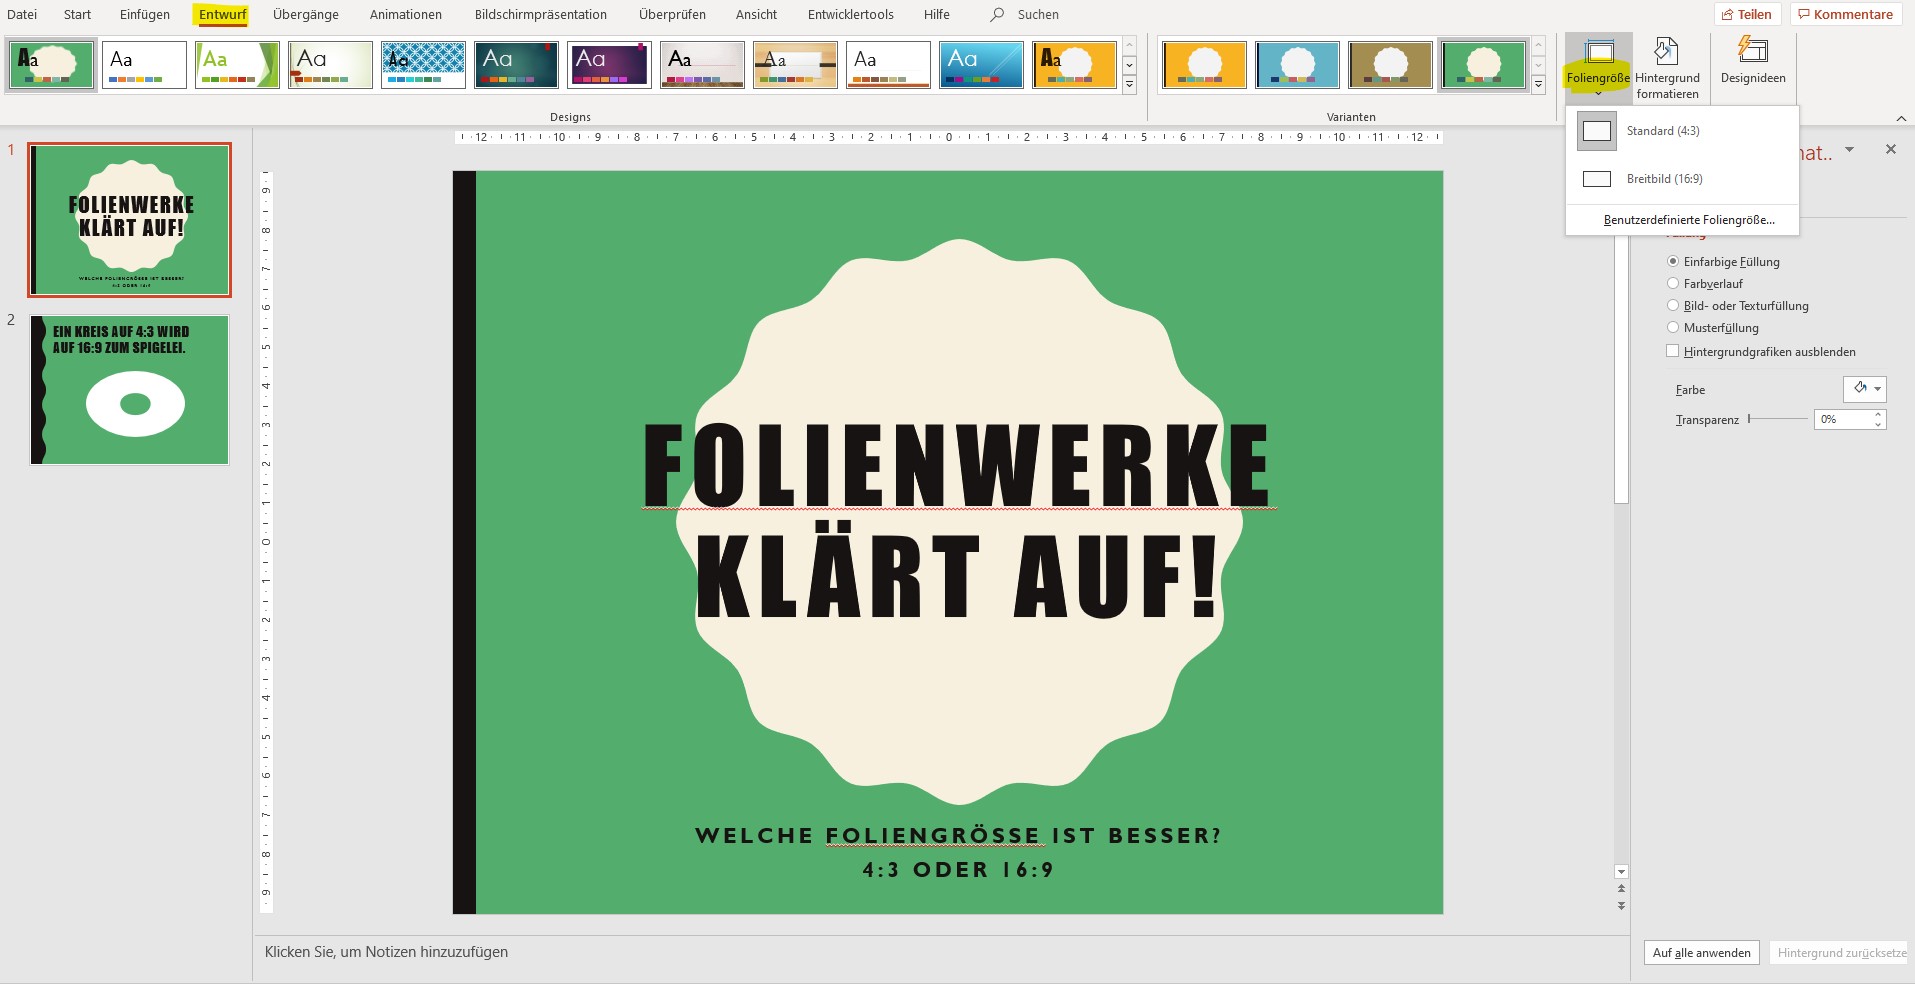Expand the Designs gallery more arrow

point(1129,85)
